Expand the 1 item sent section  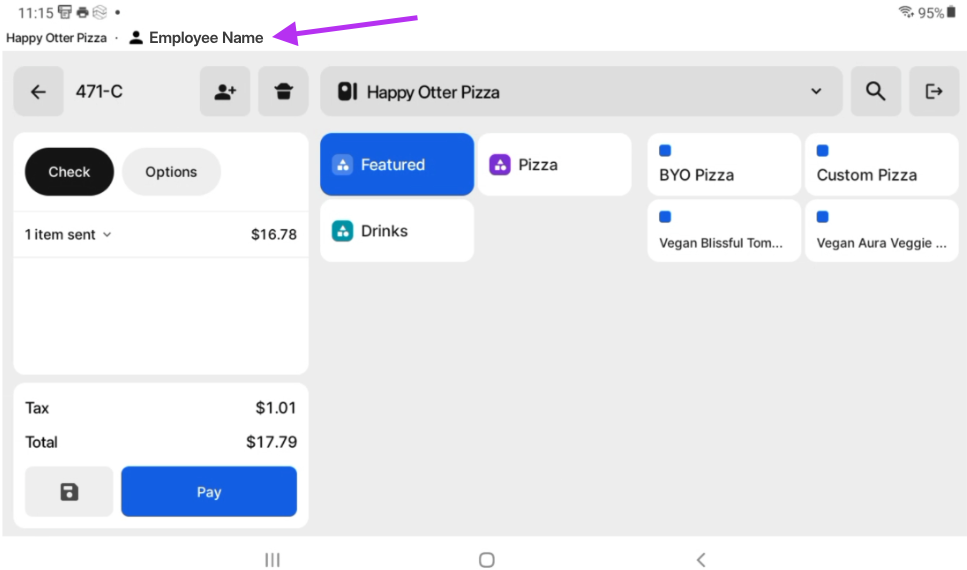click(x=68, y=235)
